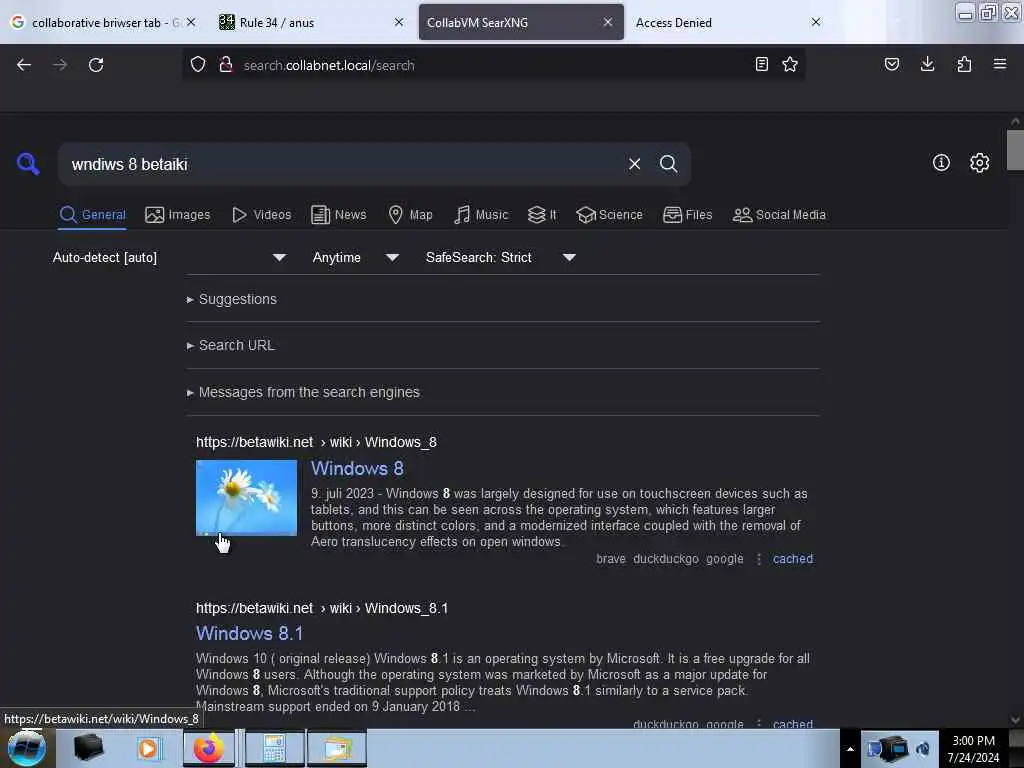This screenshot has height=768, width=1024.
Task: Expand the Suggestions section
Action: (x=232, y=299)
